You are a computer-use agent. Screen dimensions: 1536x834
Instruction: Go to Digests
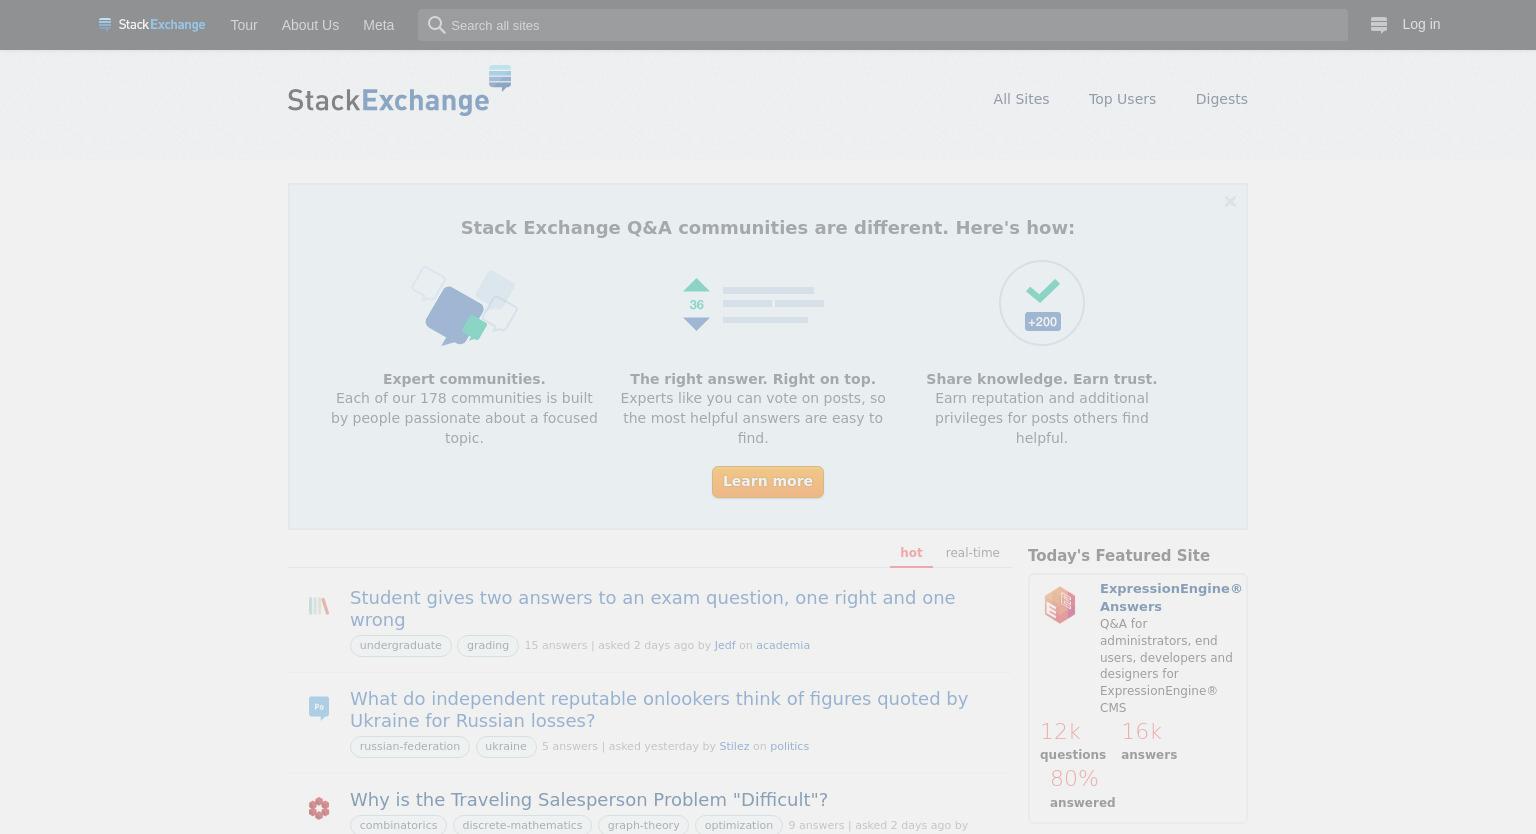pos(1221,99)
